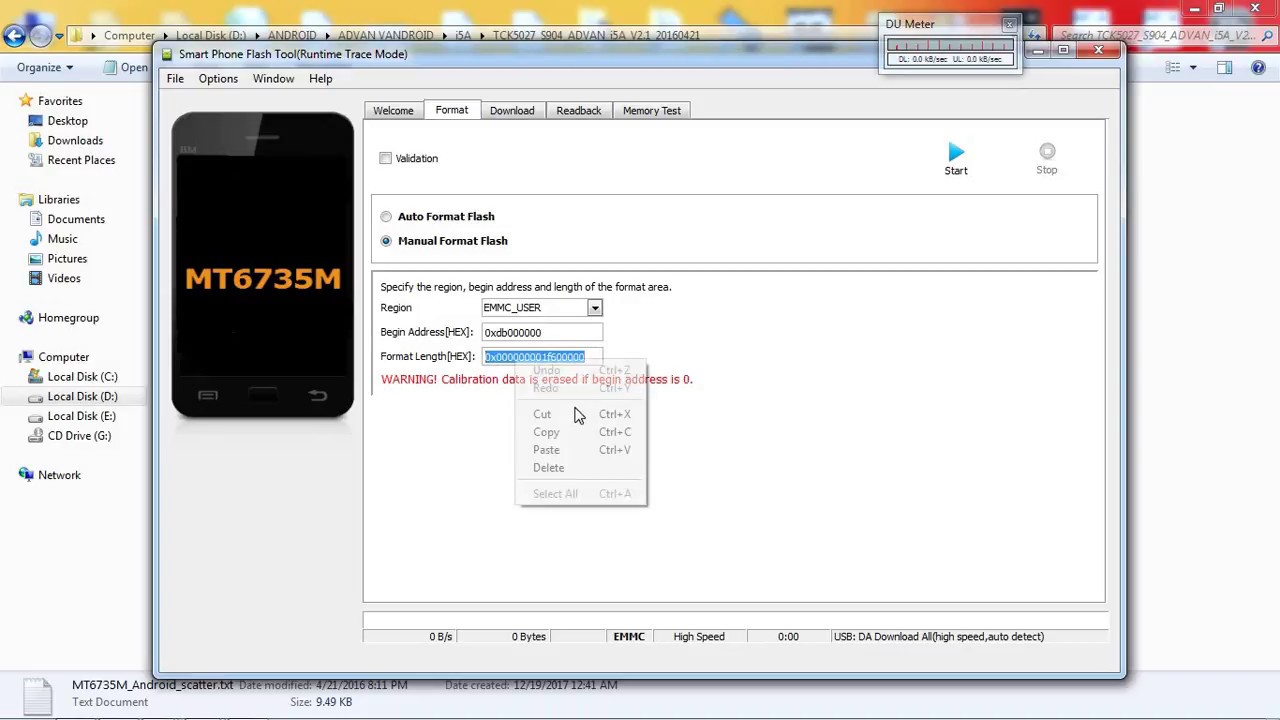Switch to the Readback tab
1280x720 pixels.
click(579, 111)
